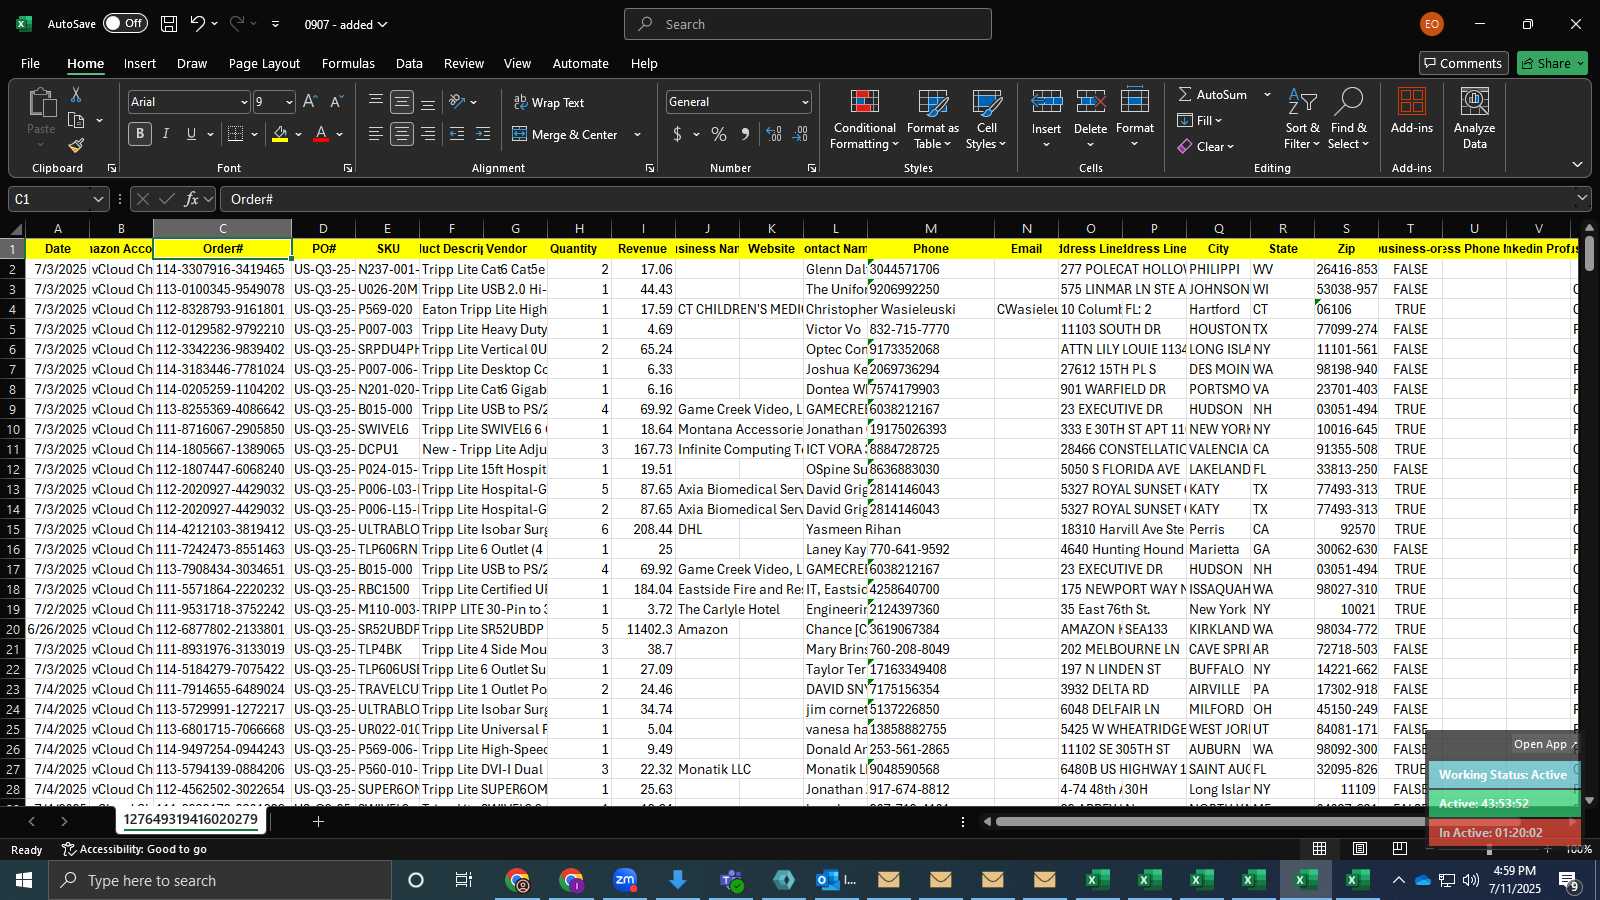This screenshot has width=1600, height=900.
Task: Click the Borders icon
Action: click(236, 134)
